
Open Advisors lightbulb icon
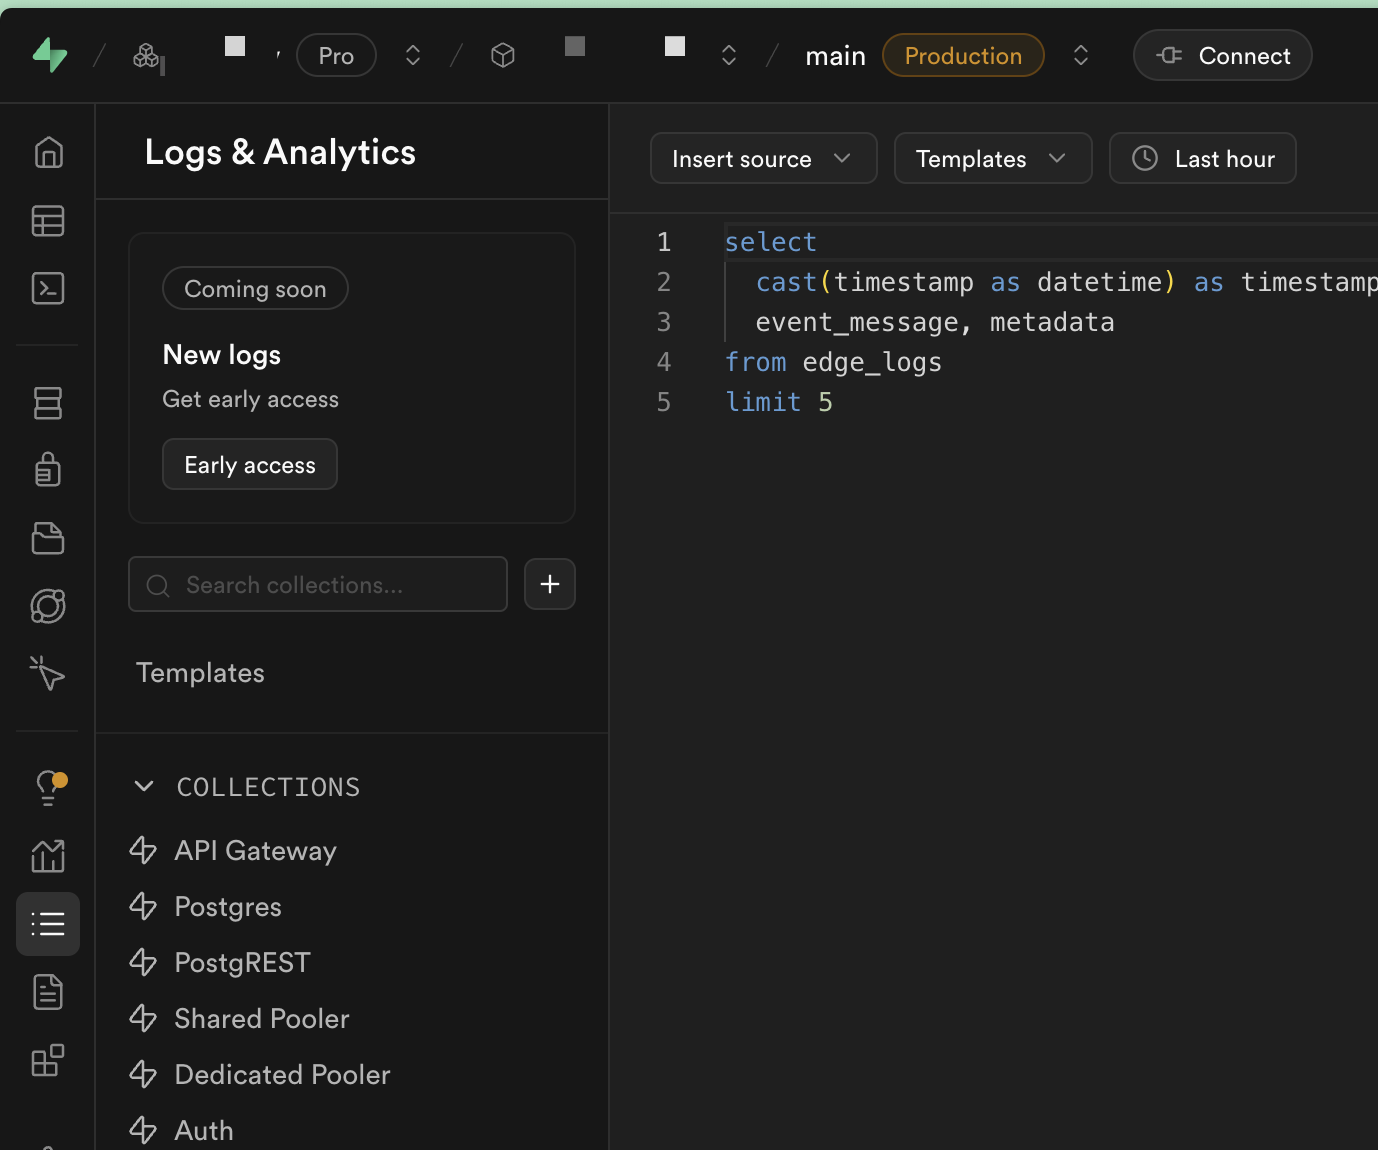(48, 787)
